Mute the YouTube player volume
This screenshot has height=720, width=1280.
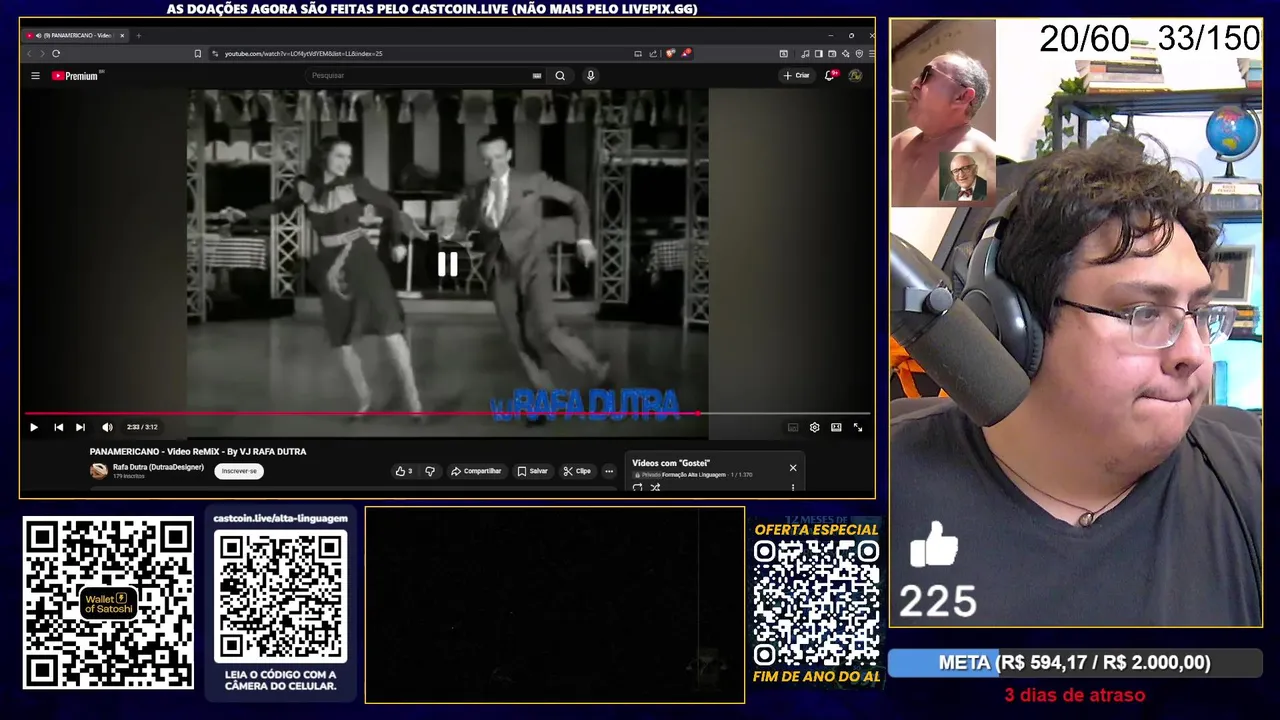click(107, 427)
